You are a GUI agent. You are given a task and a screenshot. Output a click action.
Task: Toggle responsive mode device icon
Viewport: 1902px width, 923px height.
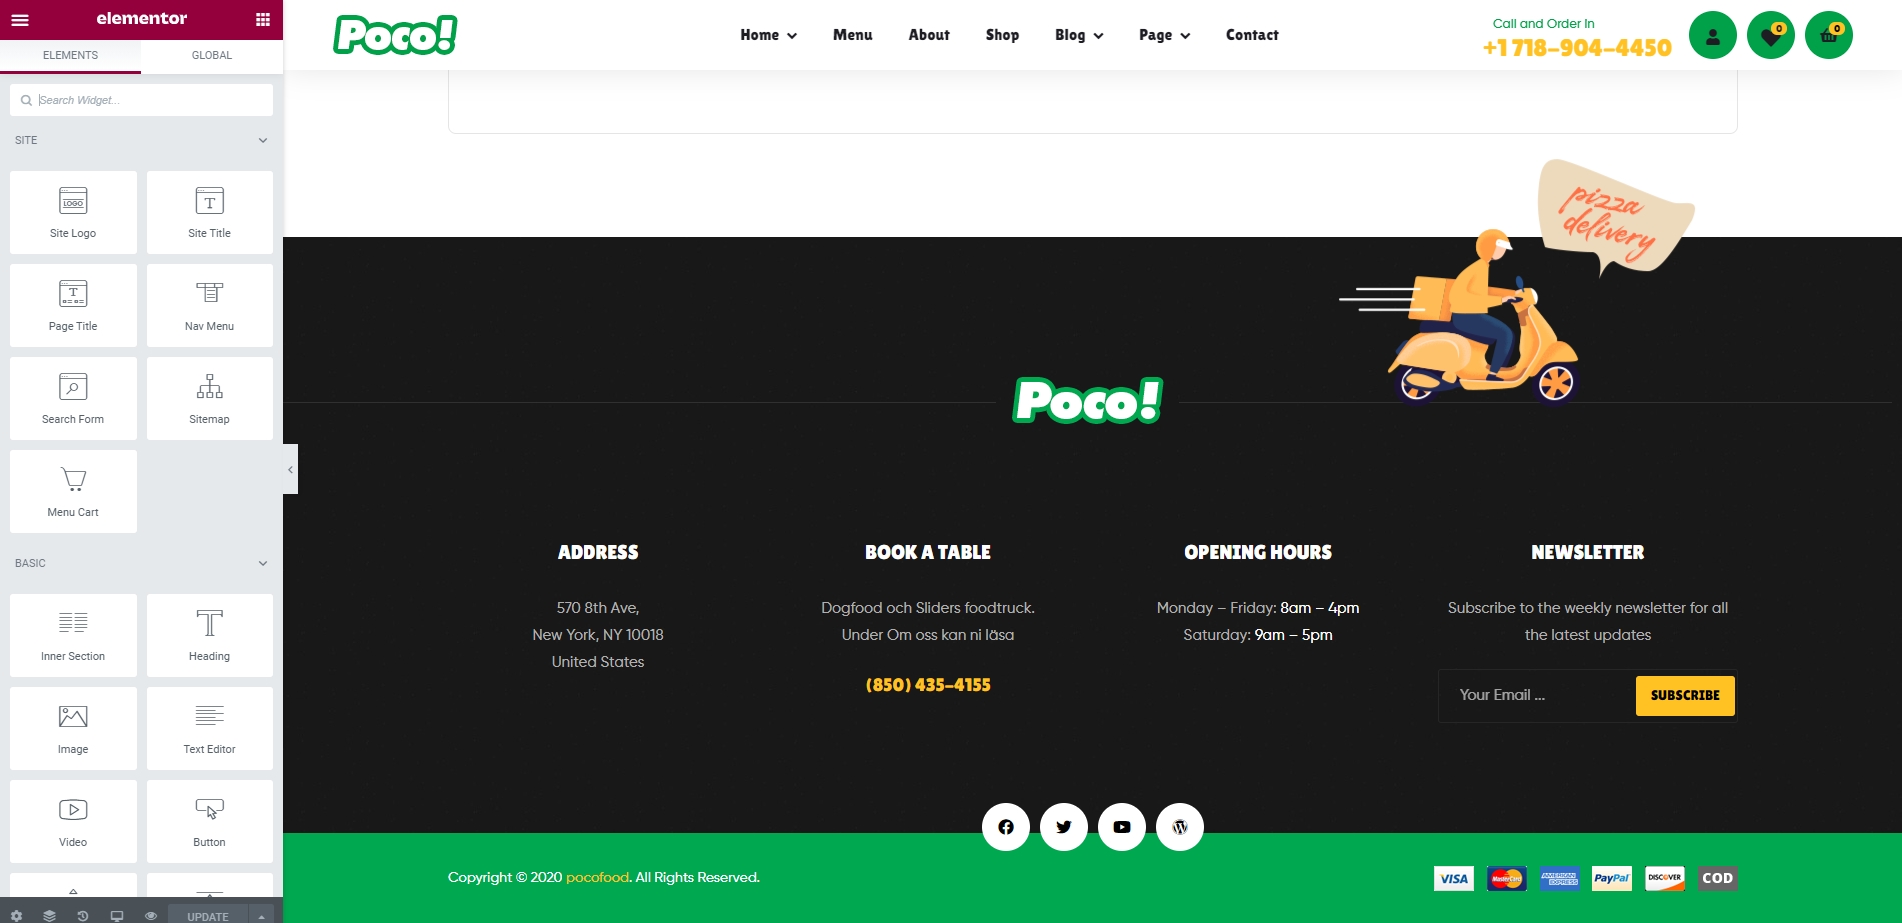click(x=117, y=915)
